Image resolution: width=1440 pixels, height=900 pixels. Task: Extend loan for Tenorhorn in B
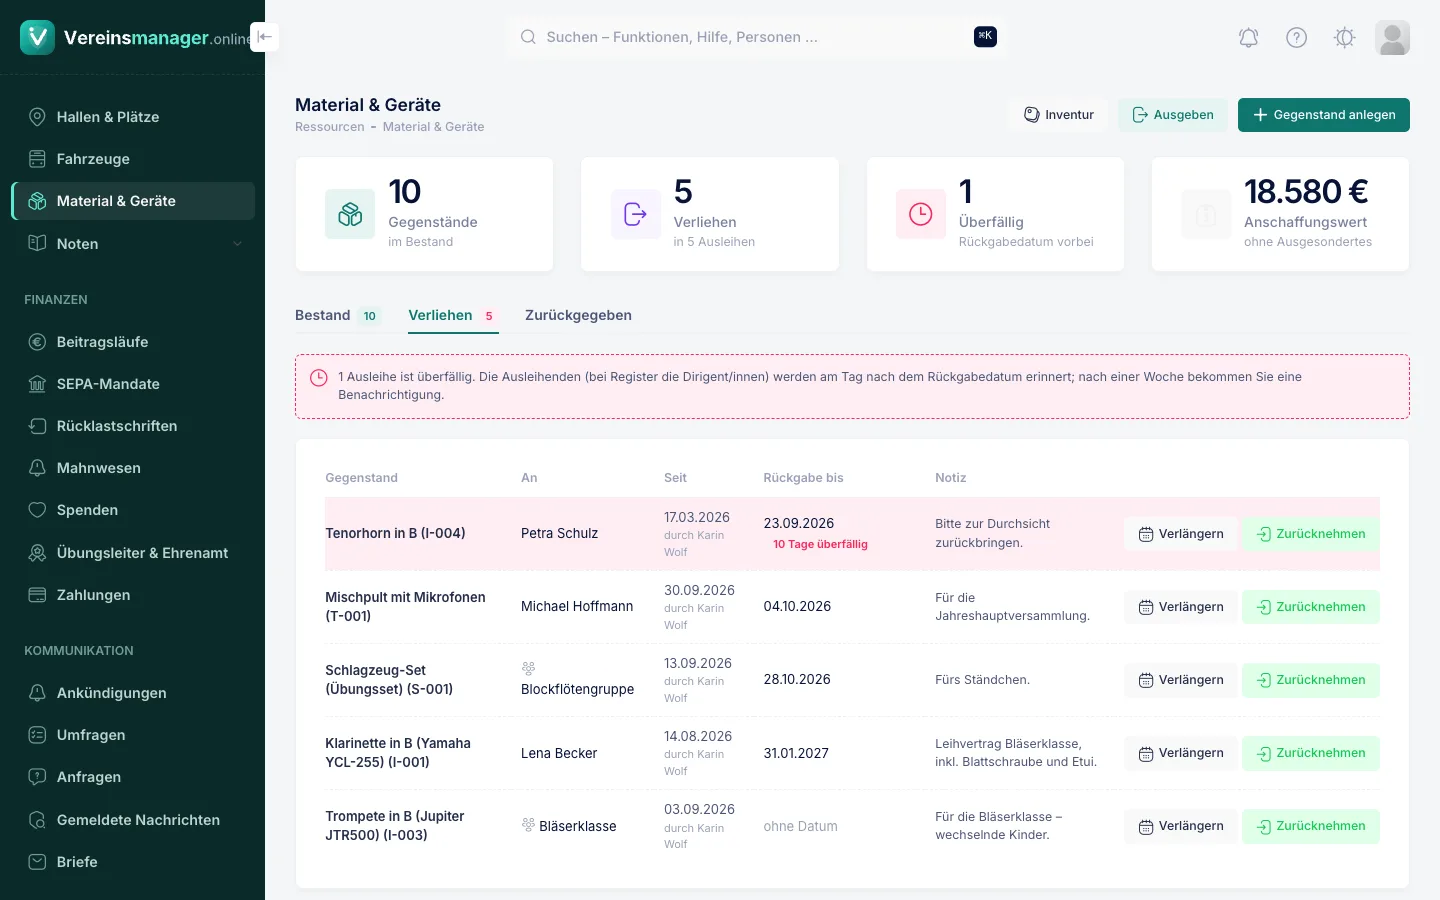pyautogui.click(x=1181, y=534)
